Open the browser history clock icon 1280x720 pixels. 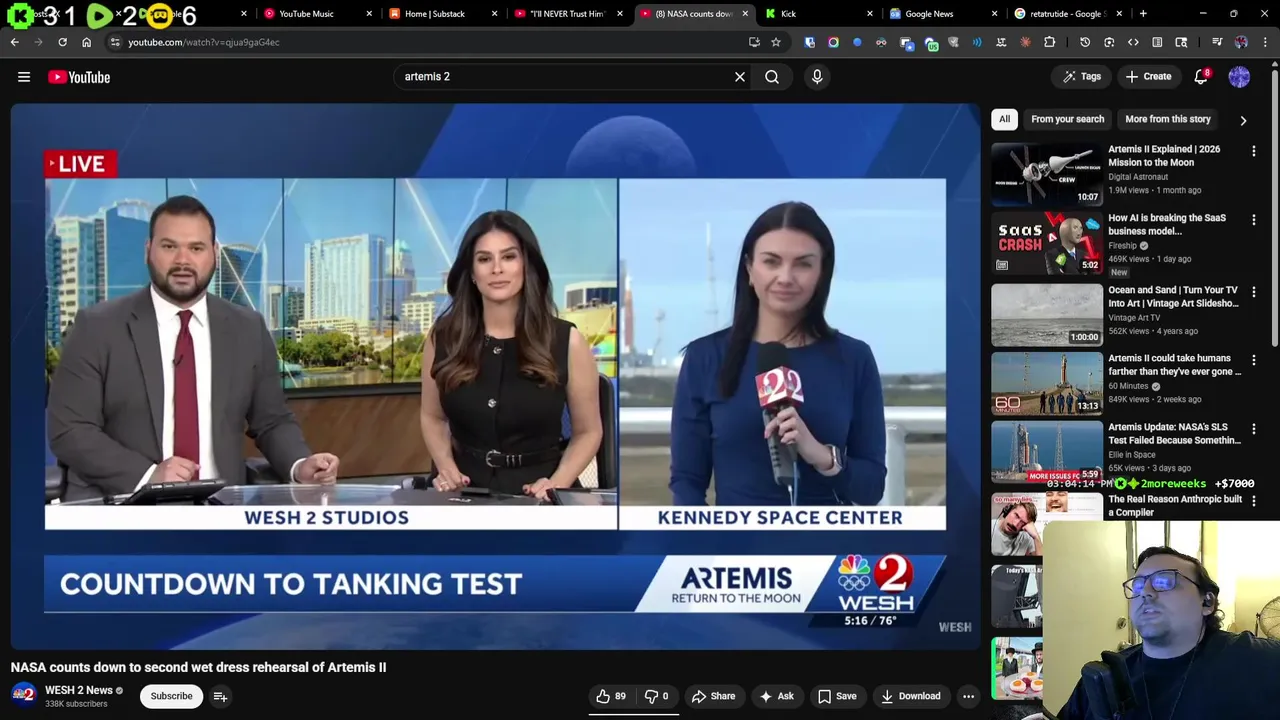tap(1085, 42)
